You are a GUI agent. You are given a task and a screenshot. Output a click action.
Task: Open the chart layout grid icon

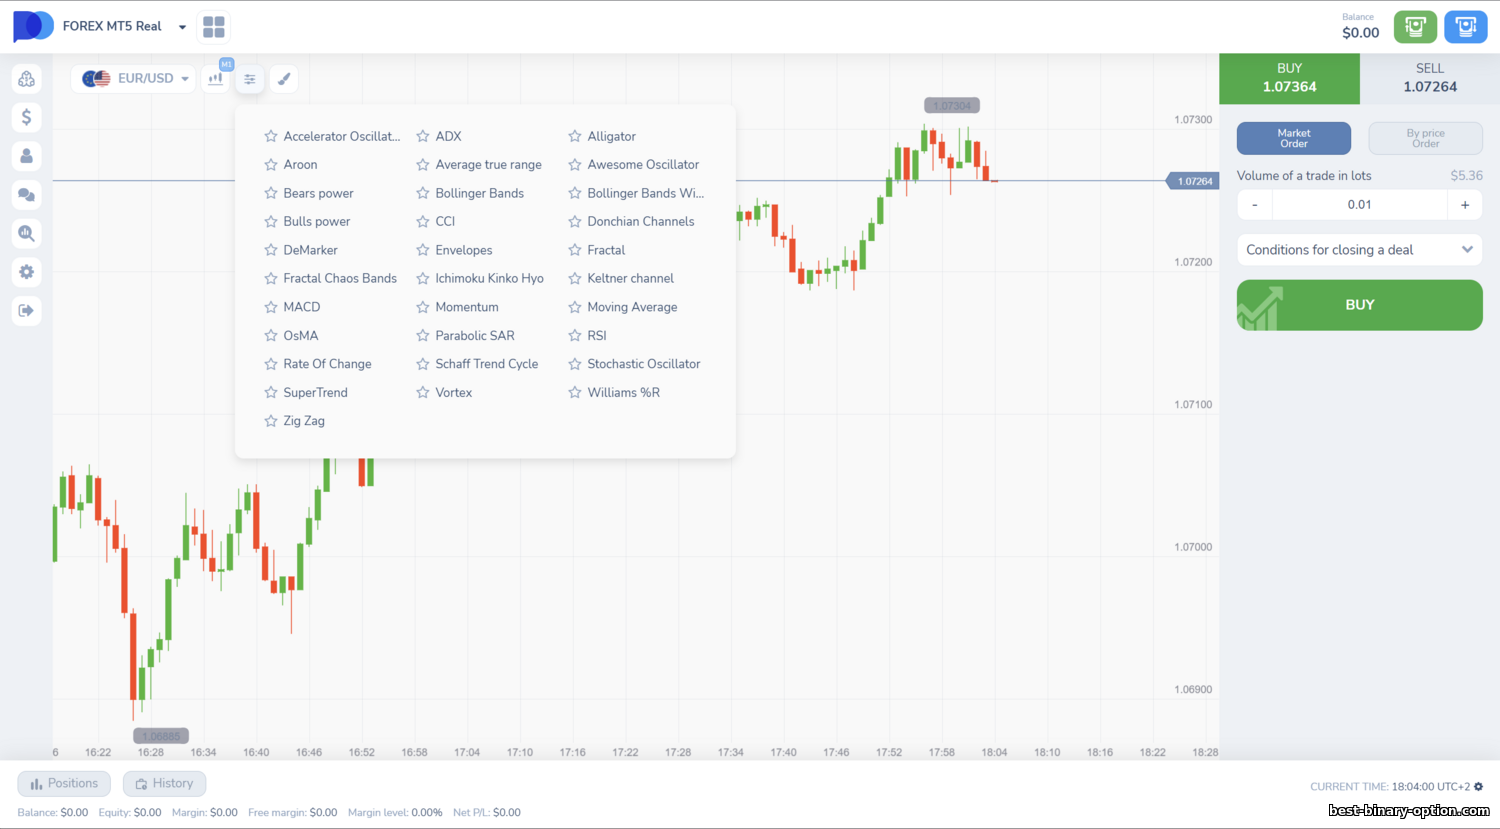[x=214, y=27]
